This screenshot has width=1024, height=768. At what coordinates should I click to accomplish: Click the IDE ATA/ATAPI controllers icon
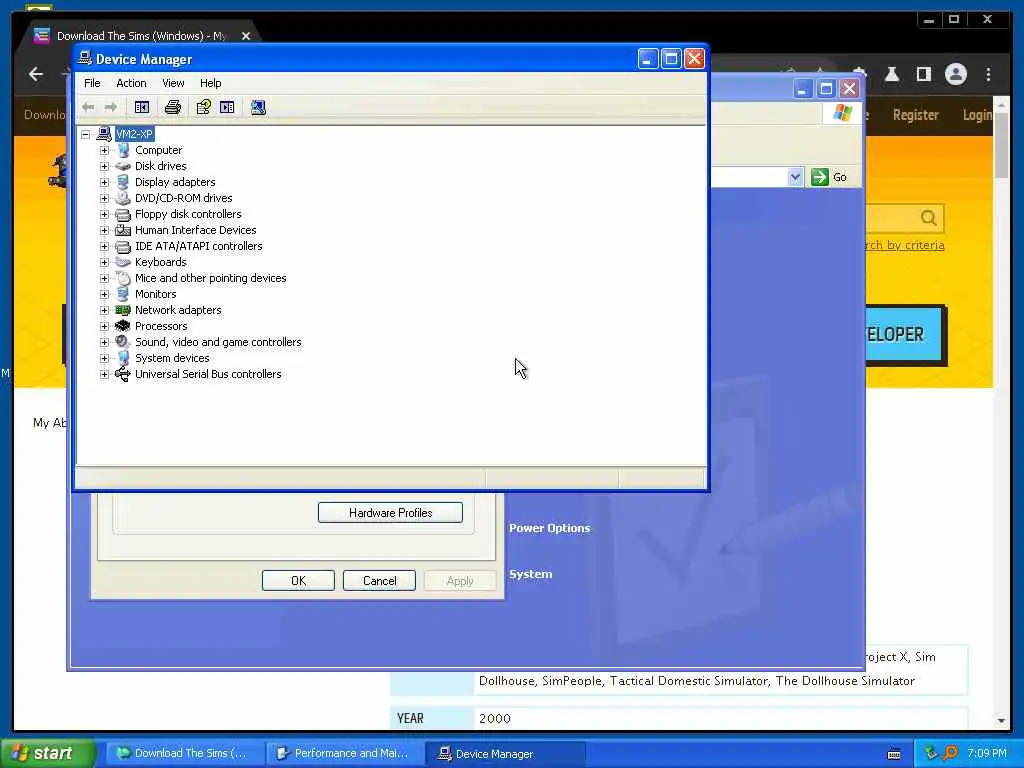tap(123, 246)
